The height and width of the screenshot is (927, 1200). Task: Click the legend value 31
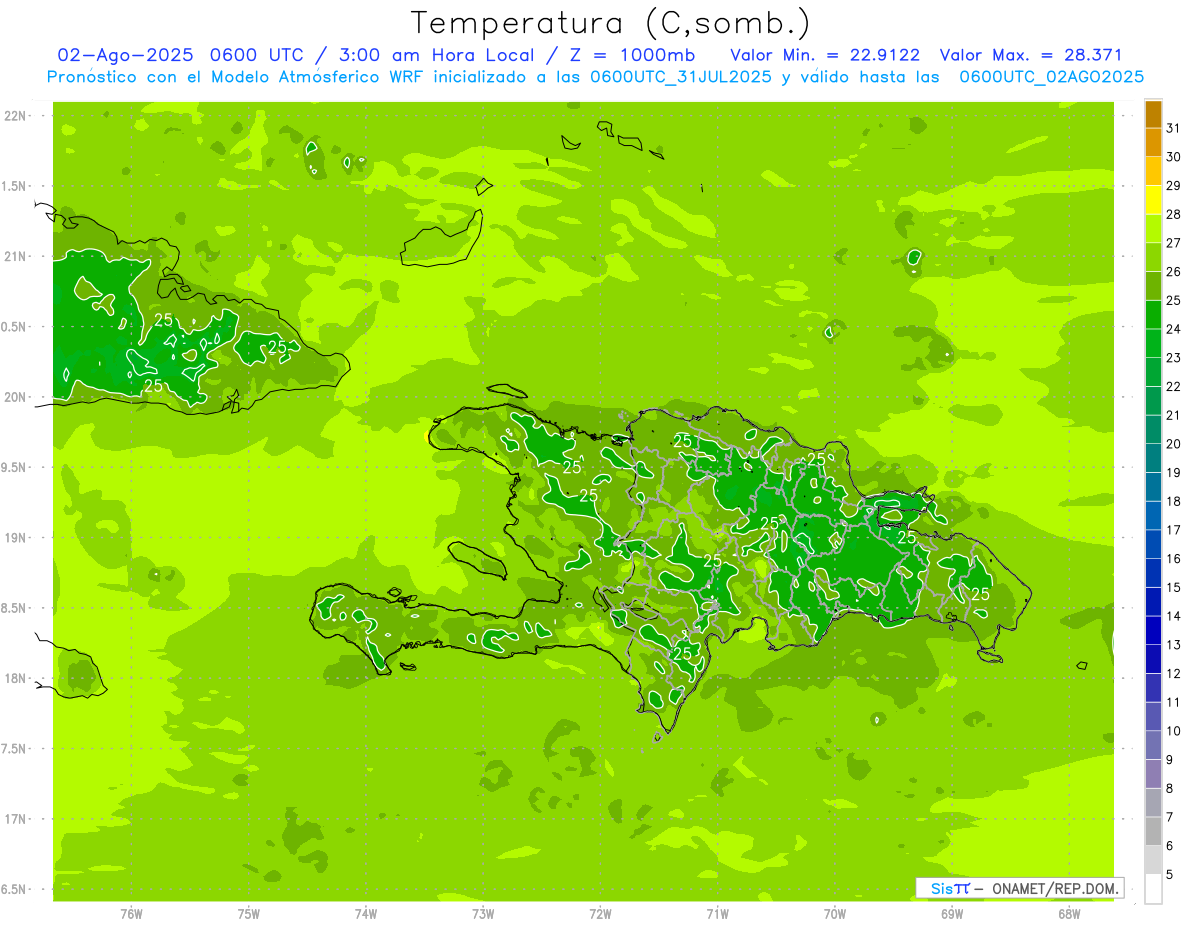[1173, 128]
